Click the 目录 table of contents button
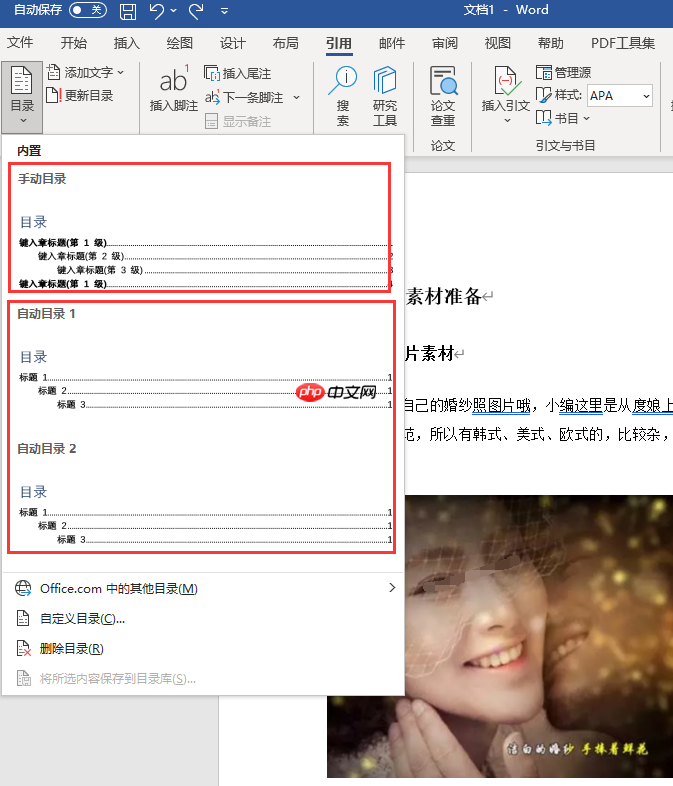The height and width of the screenshot is (786, 673). 22,96
